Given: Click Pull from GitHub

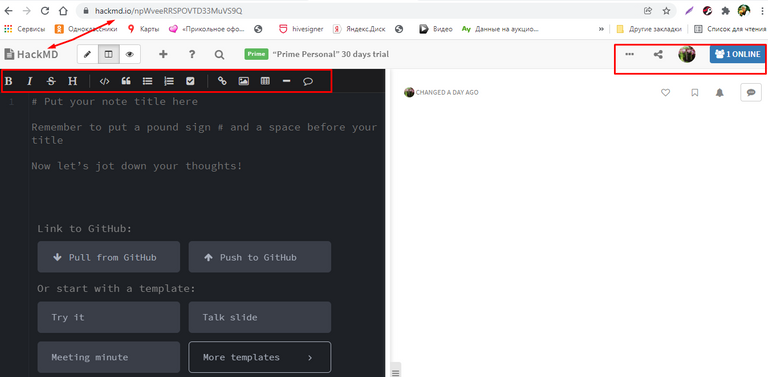Looking at the screenshot, I should click(109, 257).
